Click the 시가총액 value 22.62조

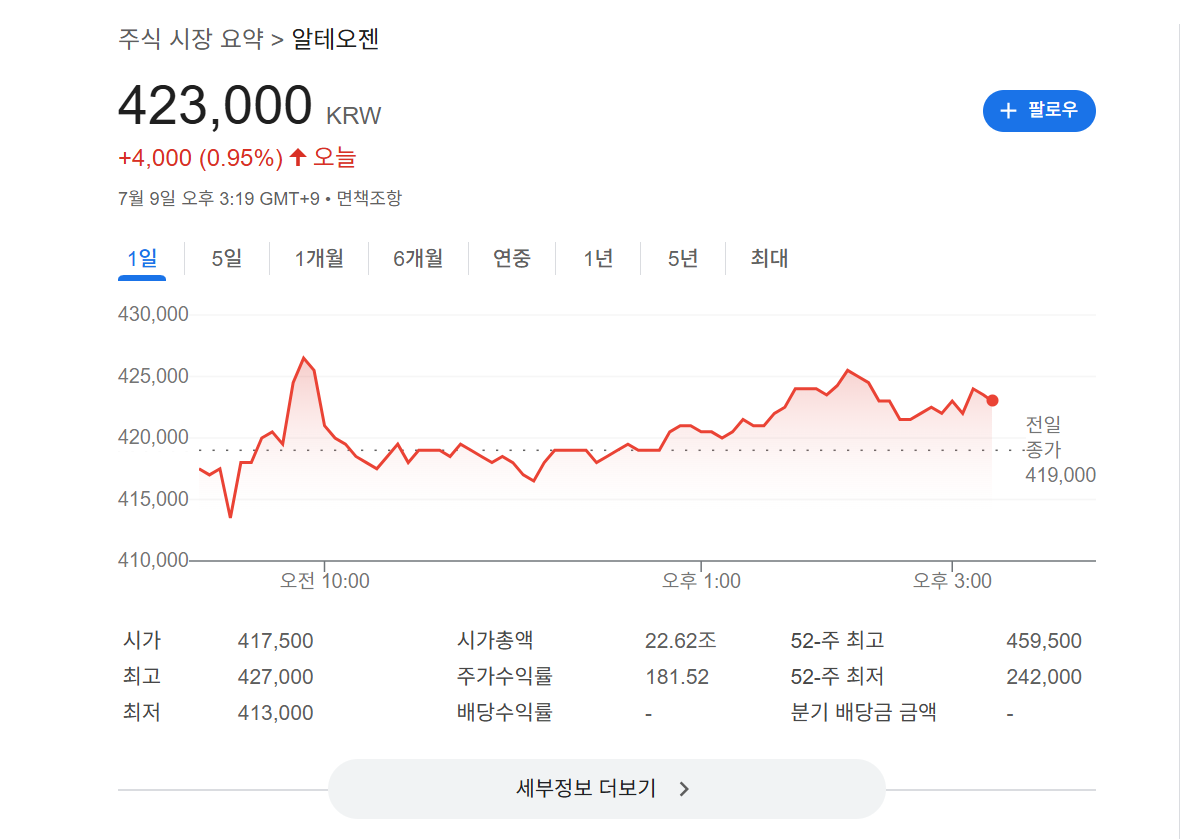click(x=680, y=641)
